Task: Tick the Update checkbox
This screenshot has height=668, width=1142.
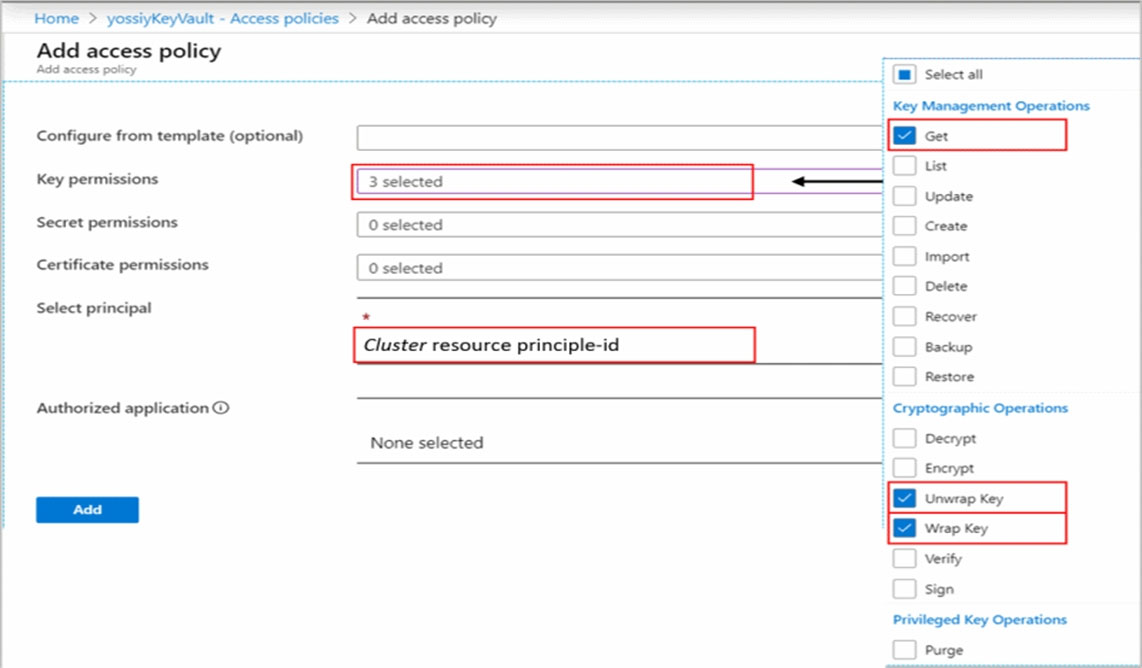Action: point(905,196)
